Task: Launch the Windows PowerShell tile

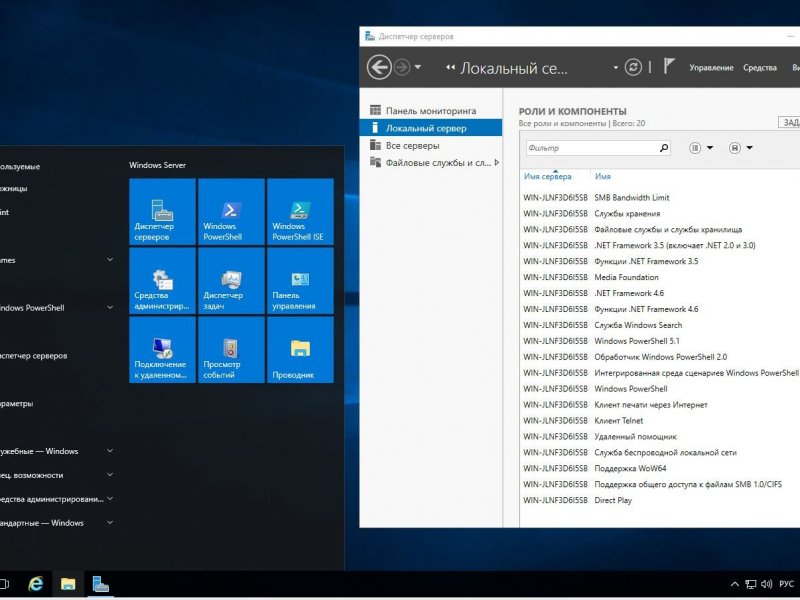Action: tap(231, 212)
